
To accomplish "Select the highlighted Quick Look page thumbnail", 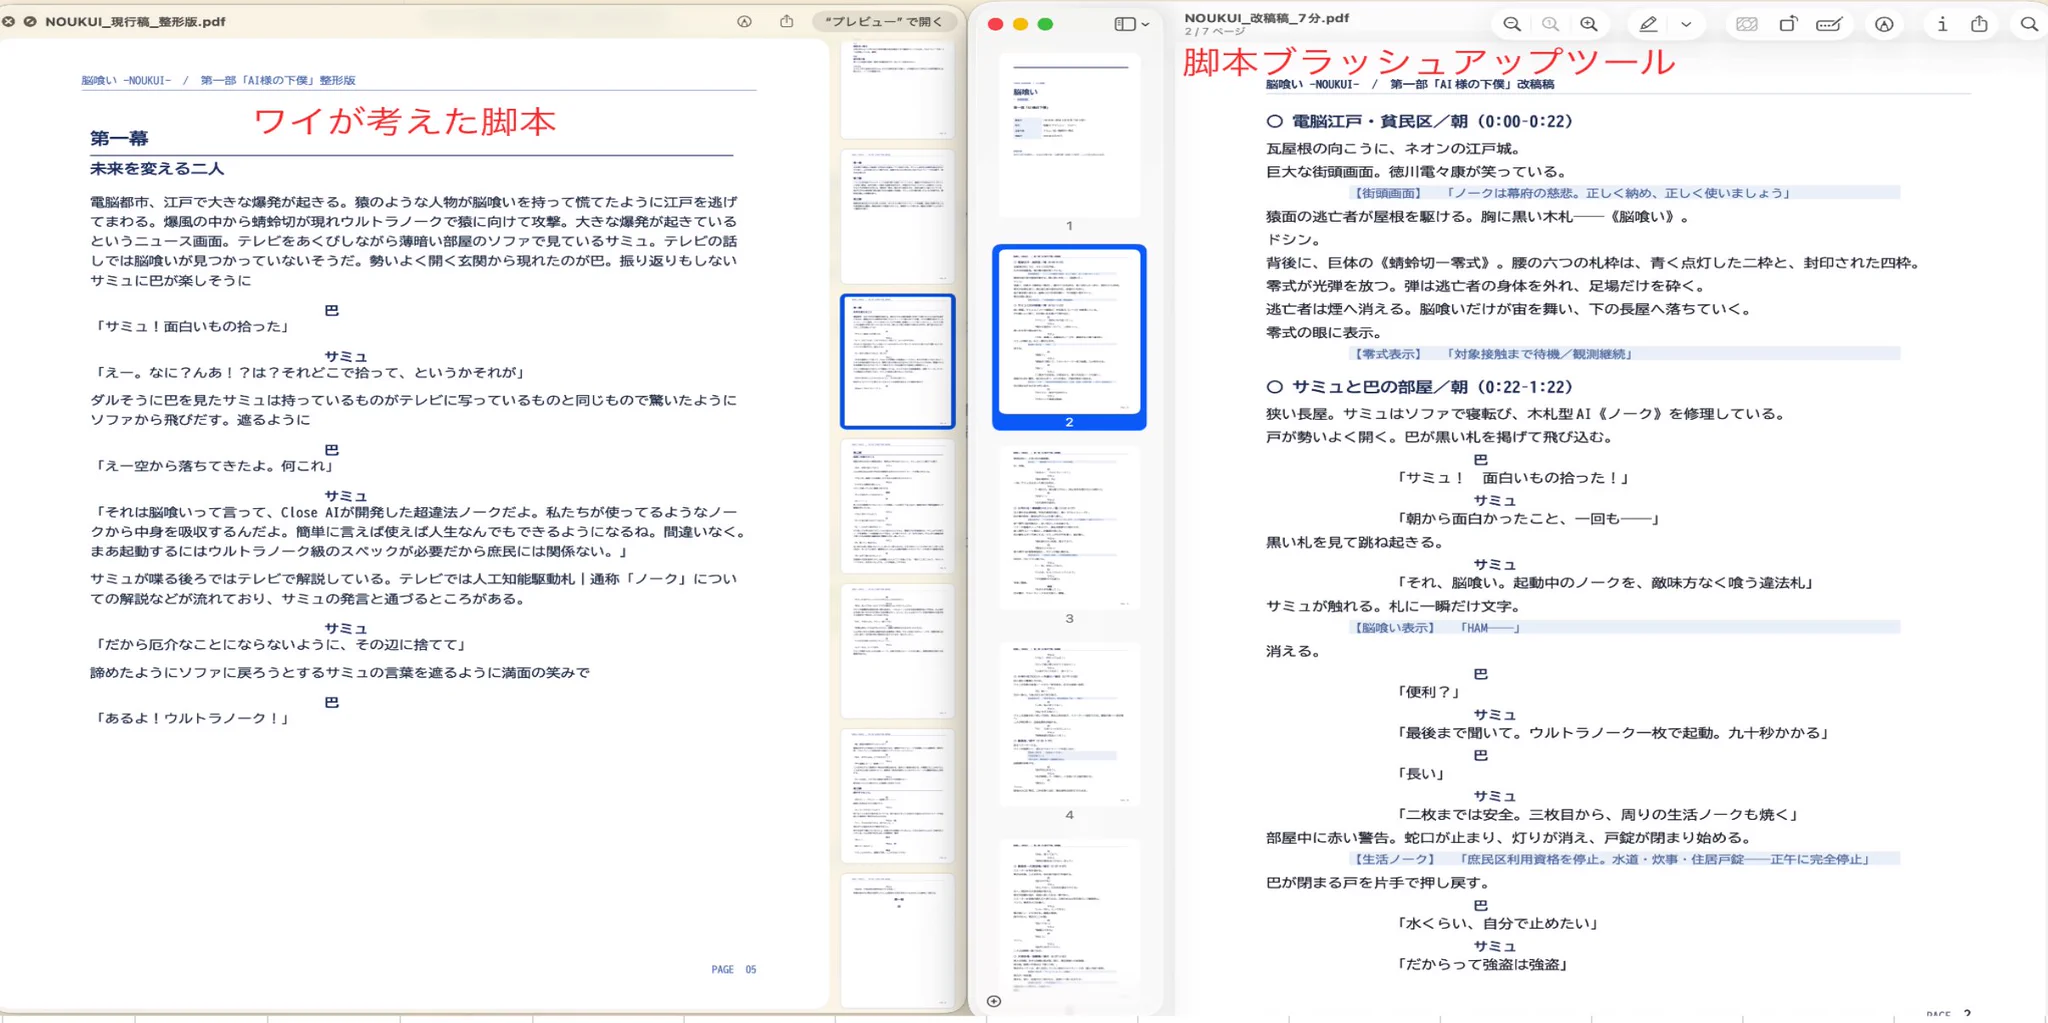I will click(898, 361).
